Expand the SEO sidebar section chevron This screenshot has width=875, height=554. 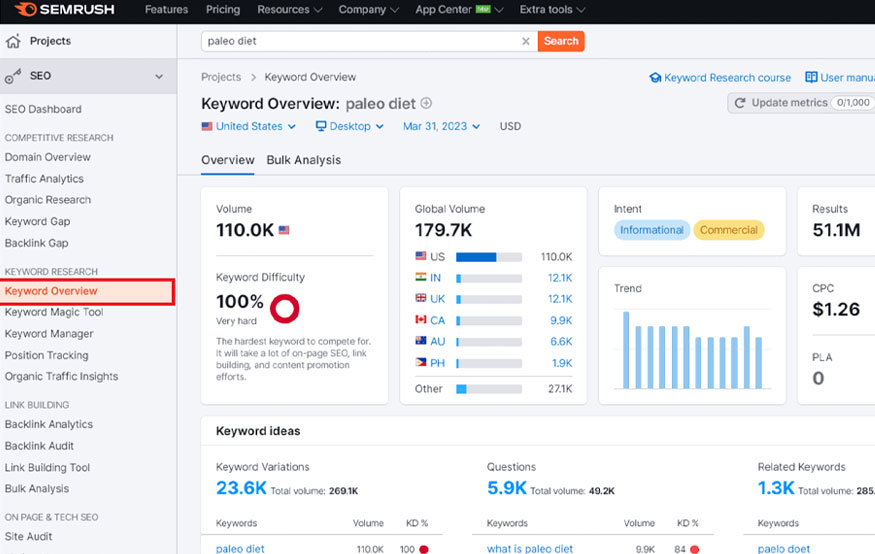(159, 76)
